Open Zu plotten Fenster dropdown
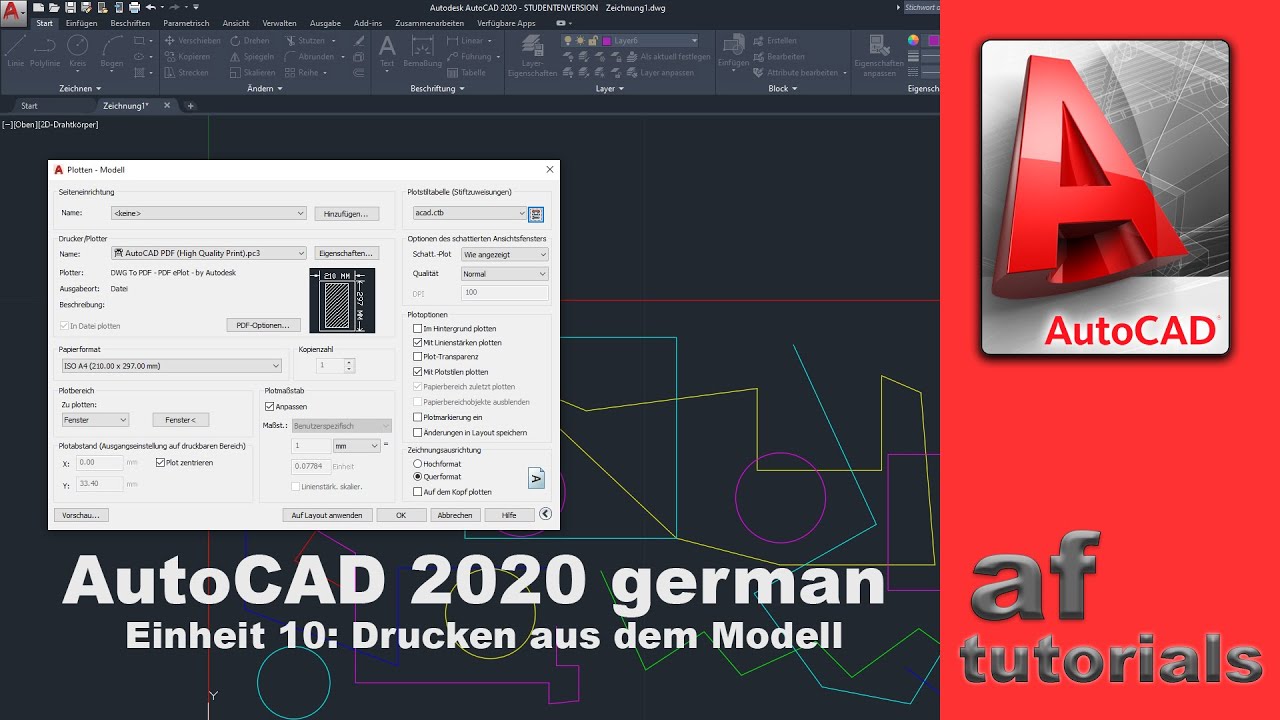This screenshot has width=1280, height=720. pos(95,420)
